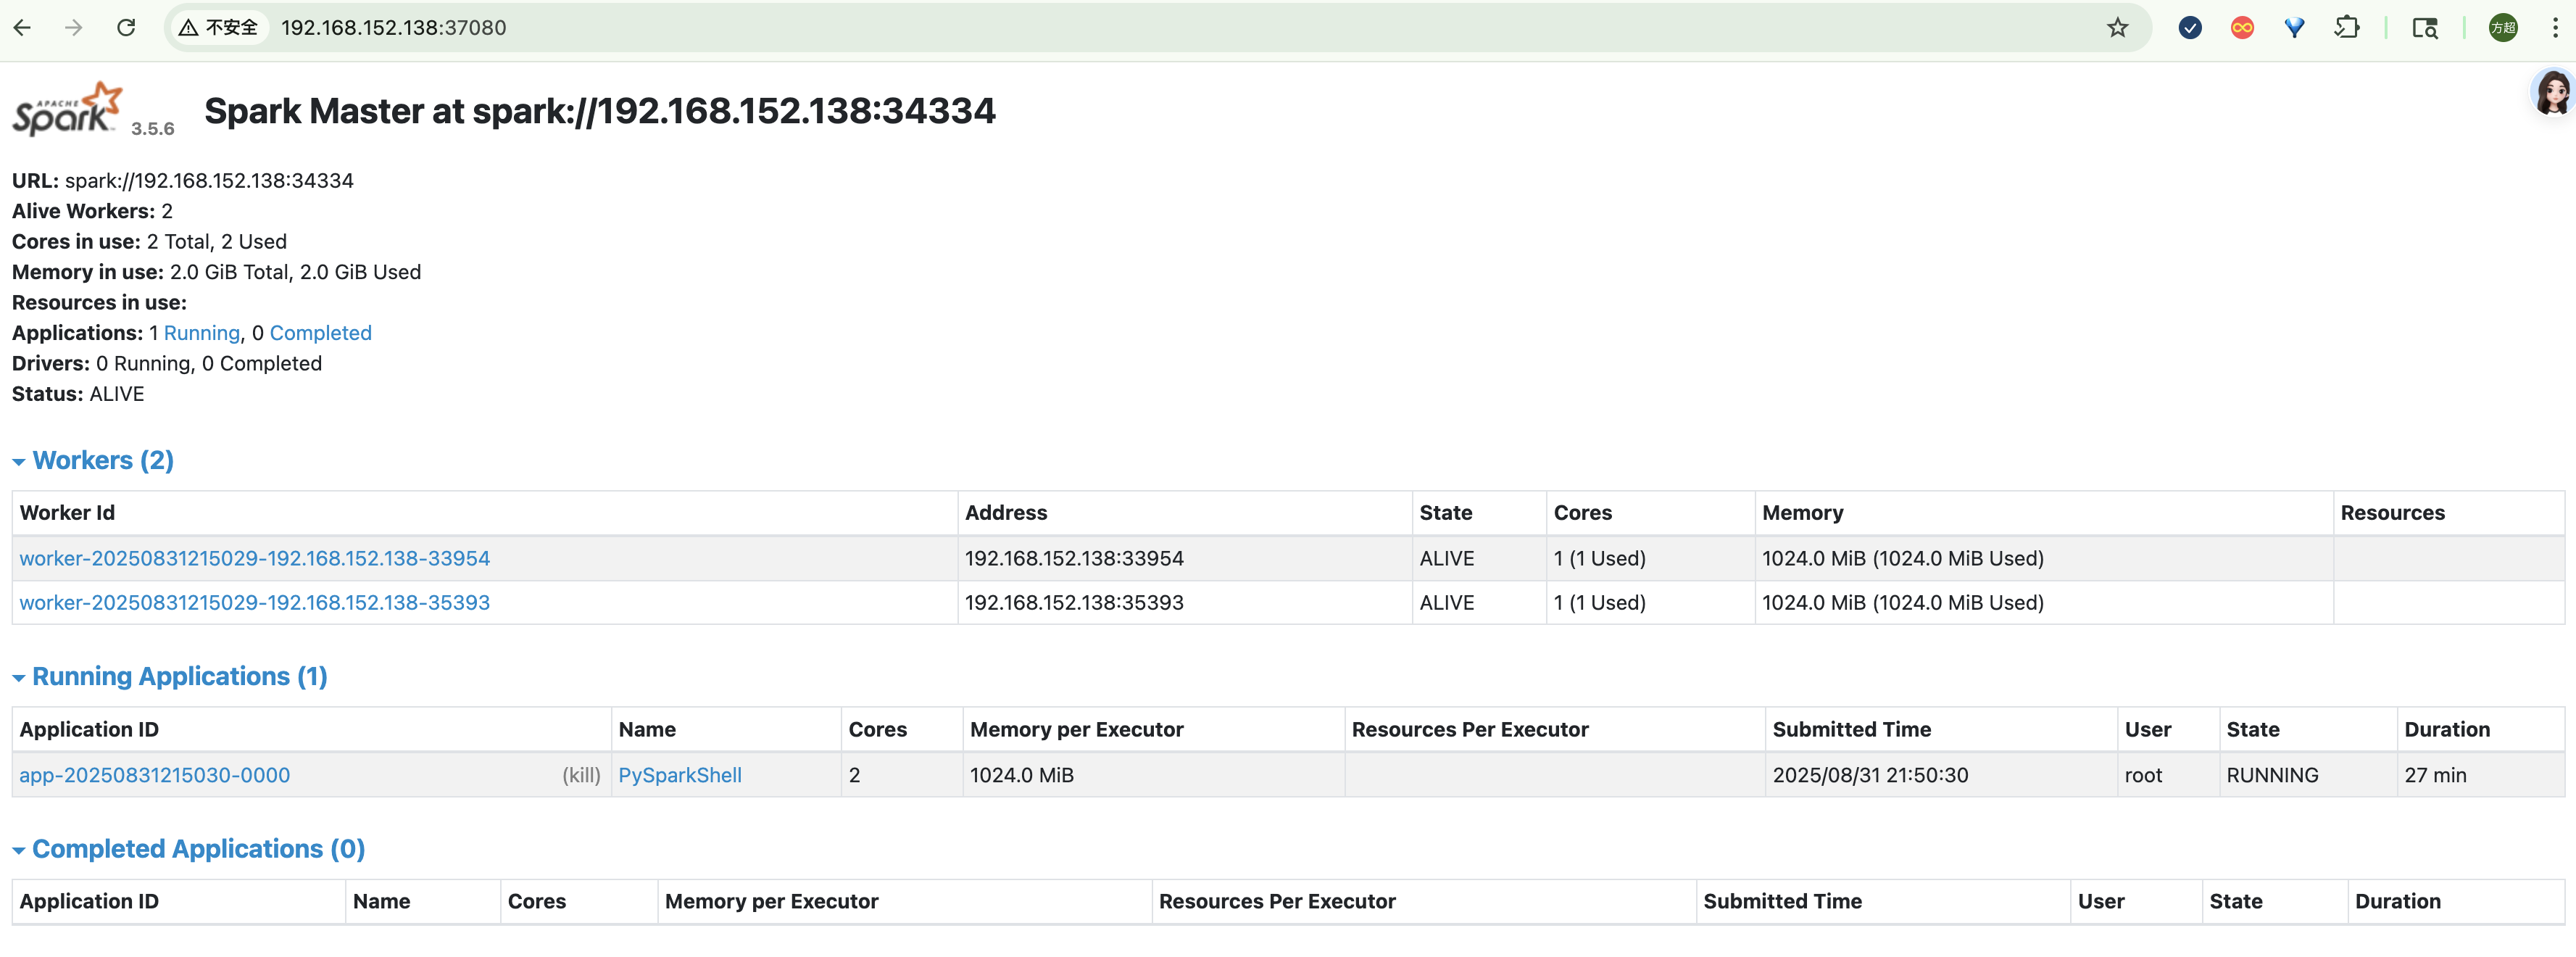Kill the running PySparkShell application
The width and height of the screenshot is (2576, 957).
(581, 775)
